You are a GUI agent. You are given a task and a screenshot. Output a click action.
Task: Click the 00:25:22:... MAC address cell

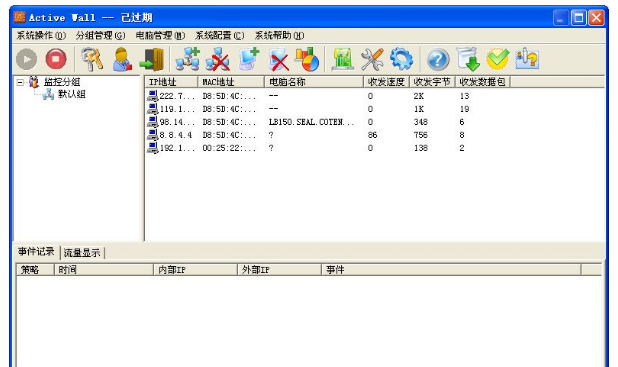point(229,148)
